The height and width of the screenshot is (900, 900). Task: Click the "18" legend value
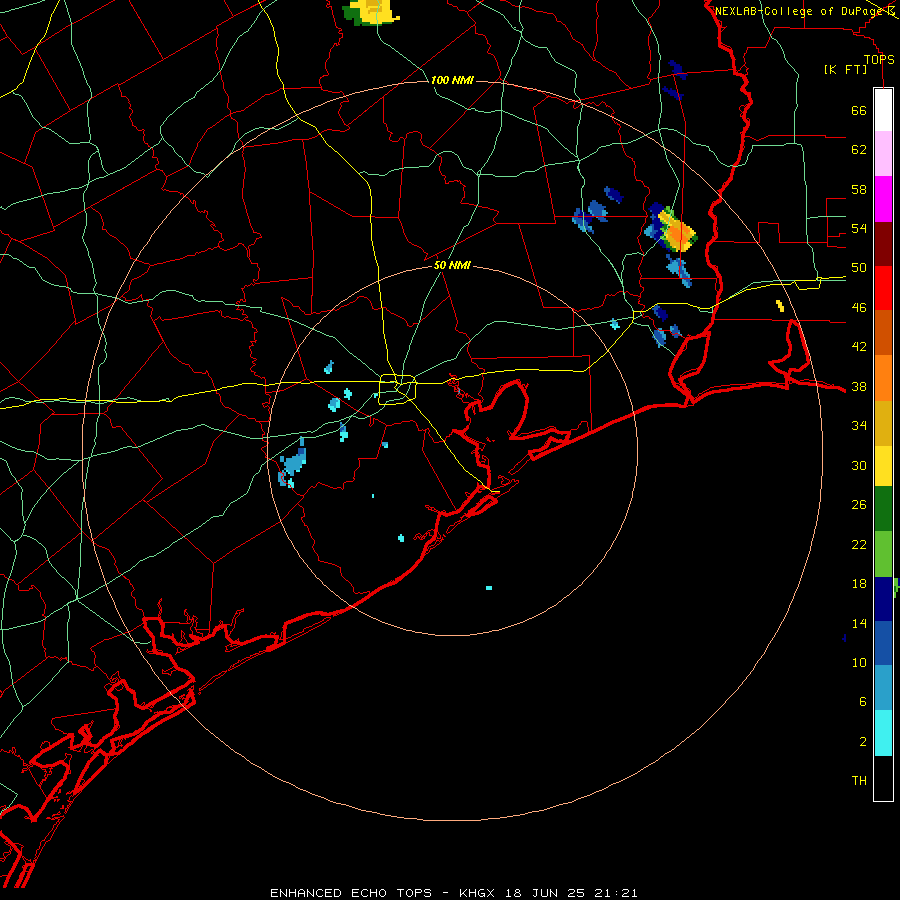pos(859,584)
